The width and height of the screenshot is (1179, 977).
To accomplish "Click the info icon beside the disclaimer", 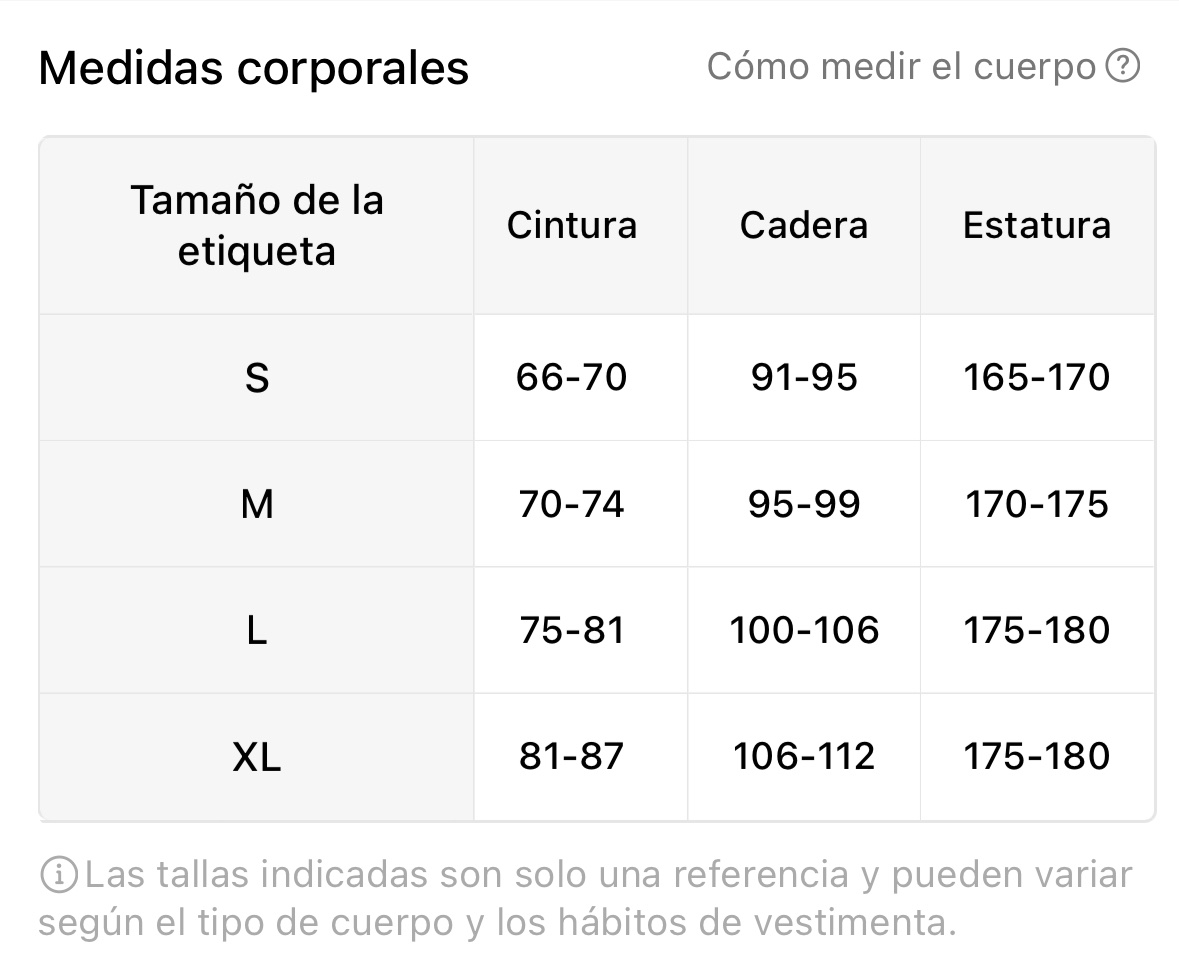I will [x=59, y=875].
